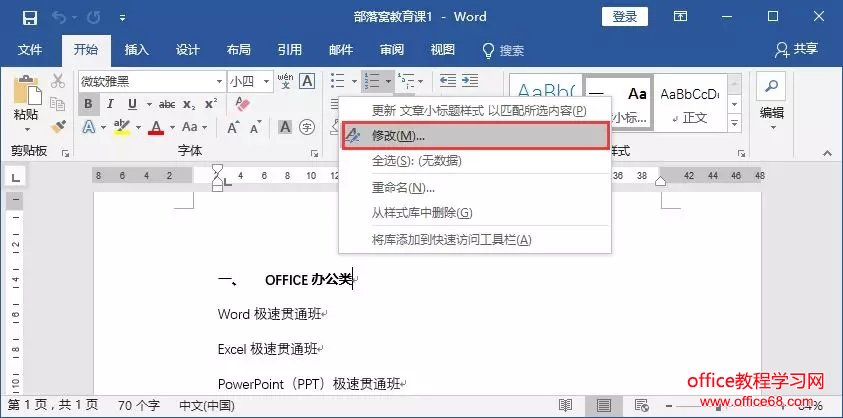The image size is (843, 418).
Task: Decrease paragraph indent
Action: pos(448,81)
